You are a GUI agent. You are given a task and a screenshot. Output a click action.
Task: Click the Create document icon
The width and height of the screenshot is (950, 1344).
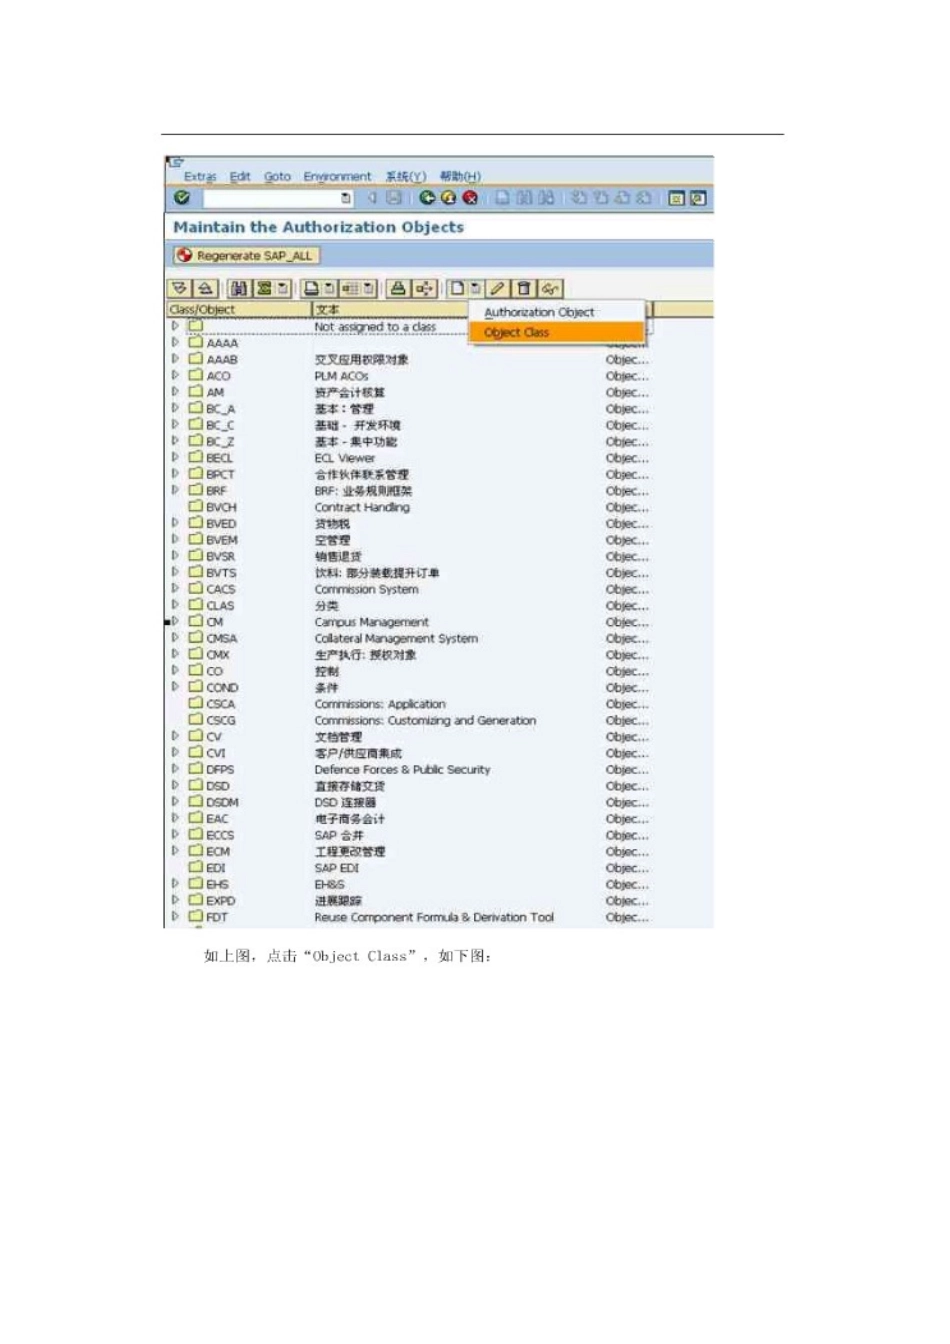[x=457, y=288]
